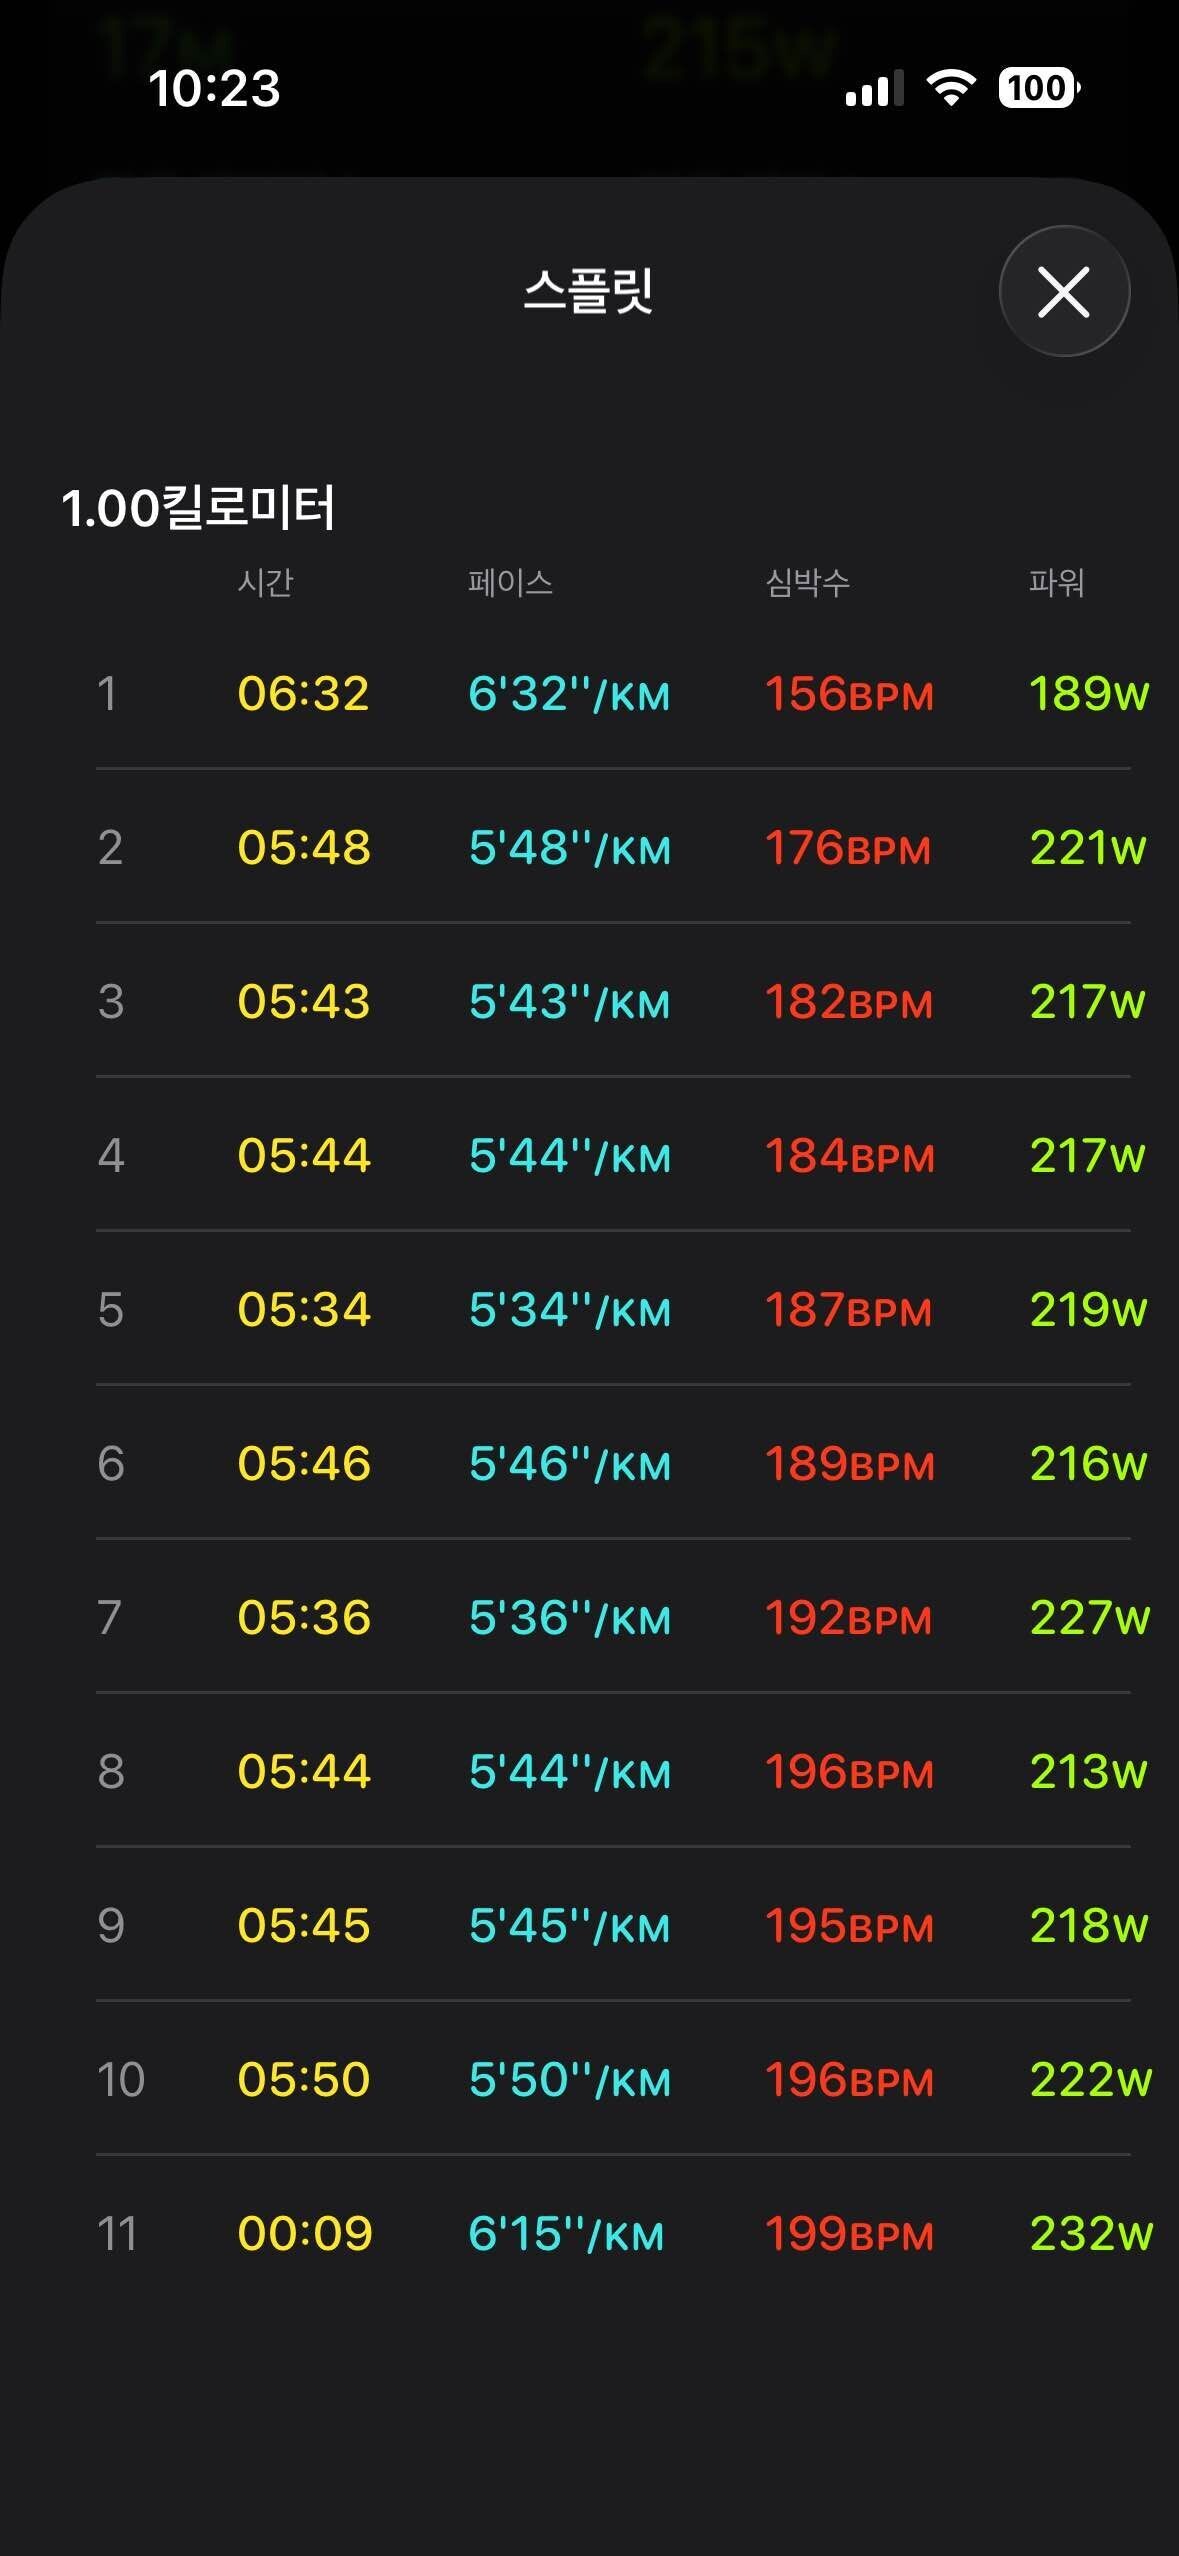Tap the 1.00킬로미터 section heading
This screenshot has width=1179, height=2556.
198,507
